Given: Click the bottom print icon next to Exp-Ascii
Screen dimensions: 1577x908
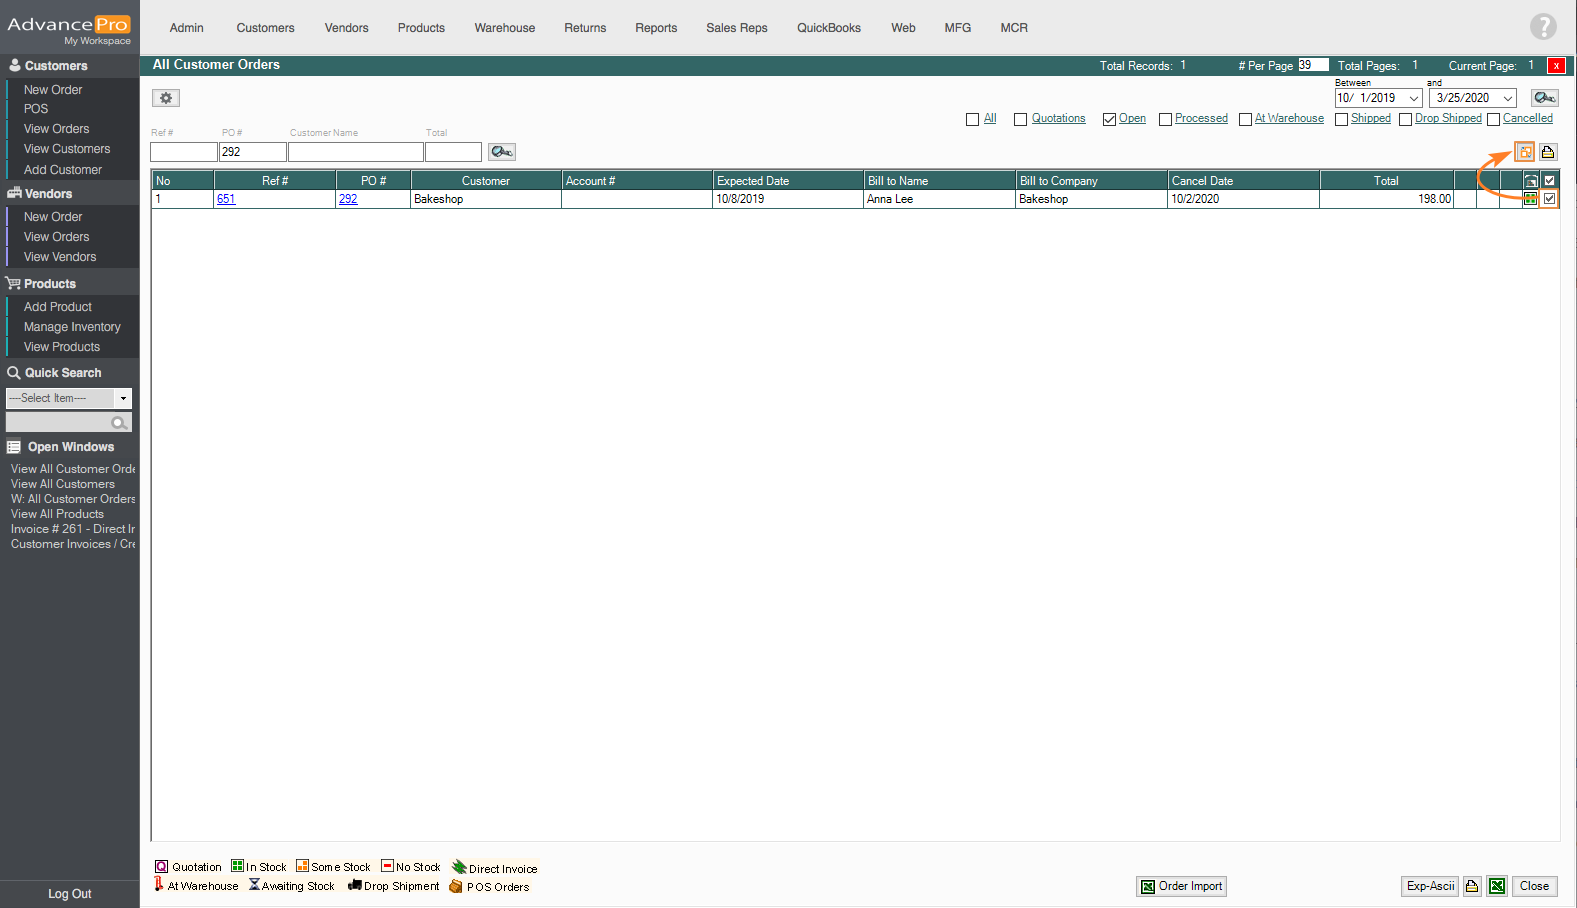Looking at the screenshot, I should tap(1472, 886).
